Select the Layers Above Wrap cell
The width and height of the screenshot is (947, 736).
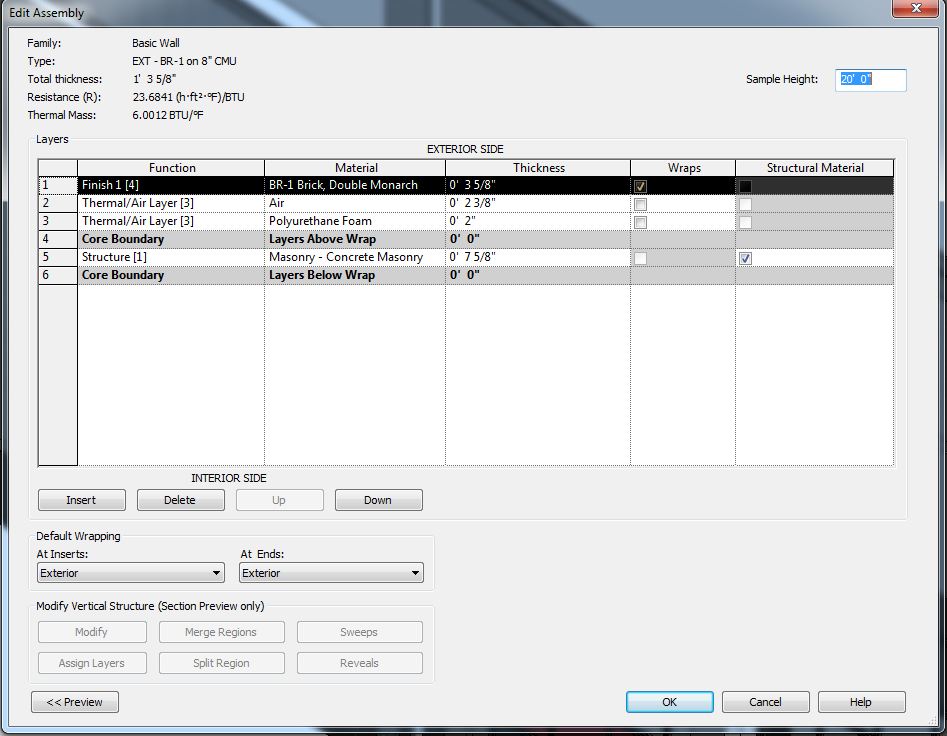coord(355,239)
